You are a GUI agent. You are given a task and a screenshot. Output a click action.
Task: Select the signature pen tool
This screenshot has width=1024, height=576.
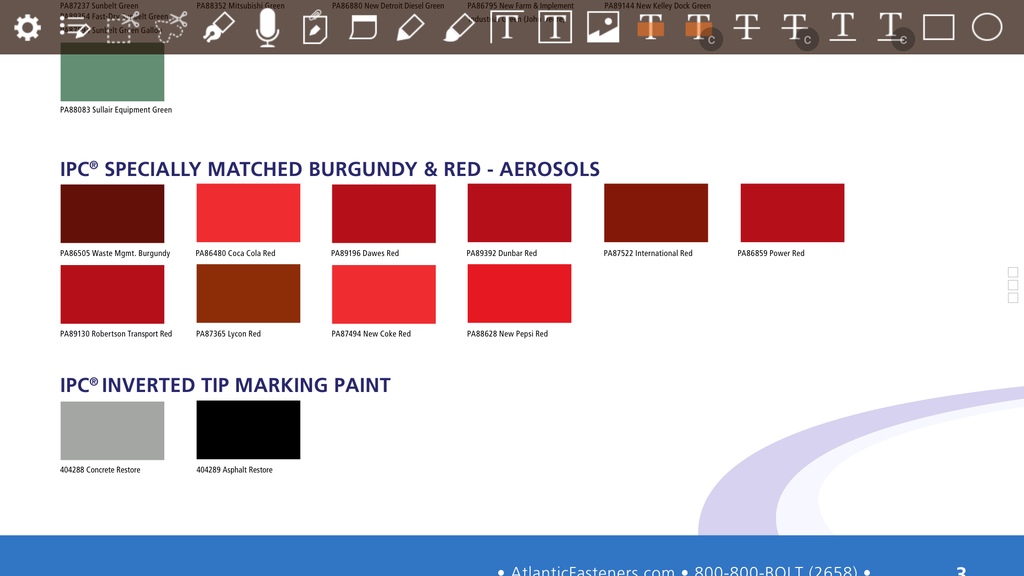pos(219,27)
